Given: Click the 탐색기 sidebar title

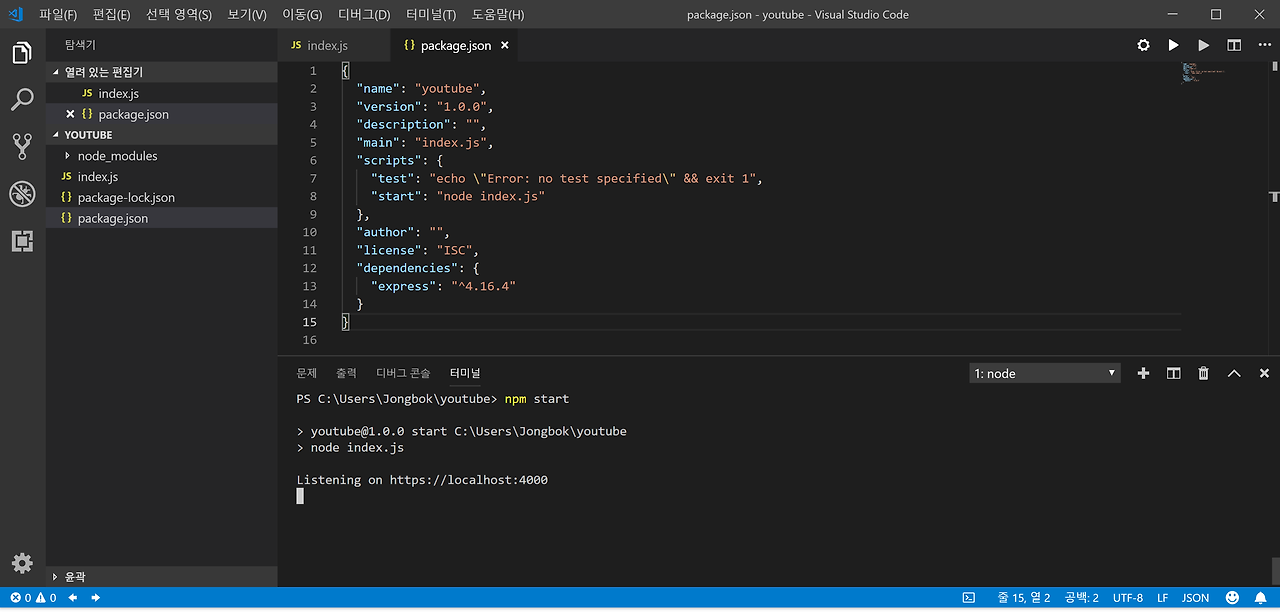Looking at the screenshot, I should click(x=80, y=45).
